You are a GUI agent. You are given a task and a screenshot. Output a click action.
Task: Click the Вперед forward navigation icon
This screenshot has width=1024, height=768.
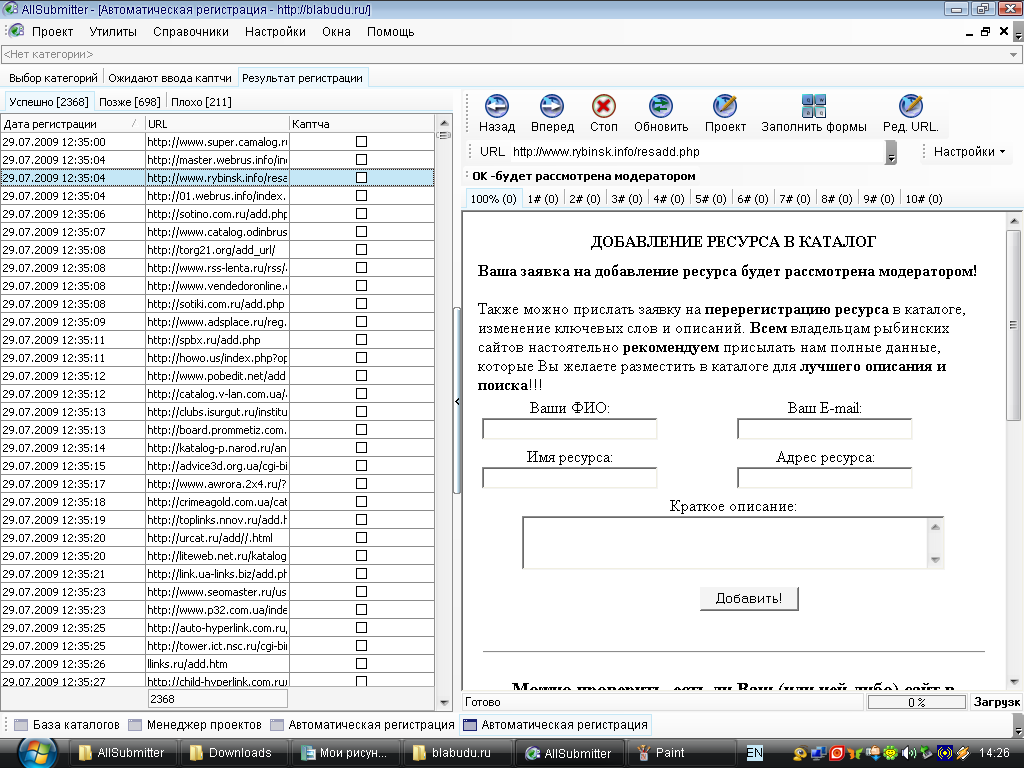tap(552, 106)
